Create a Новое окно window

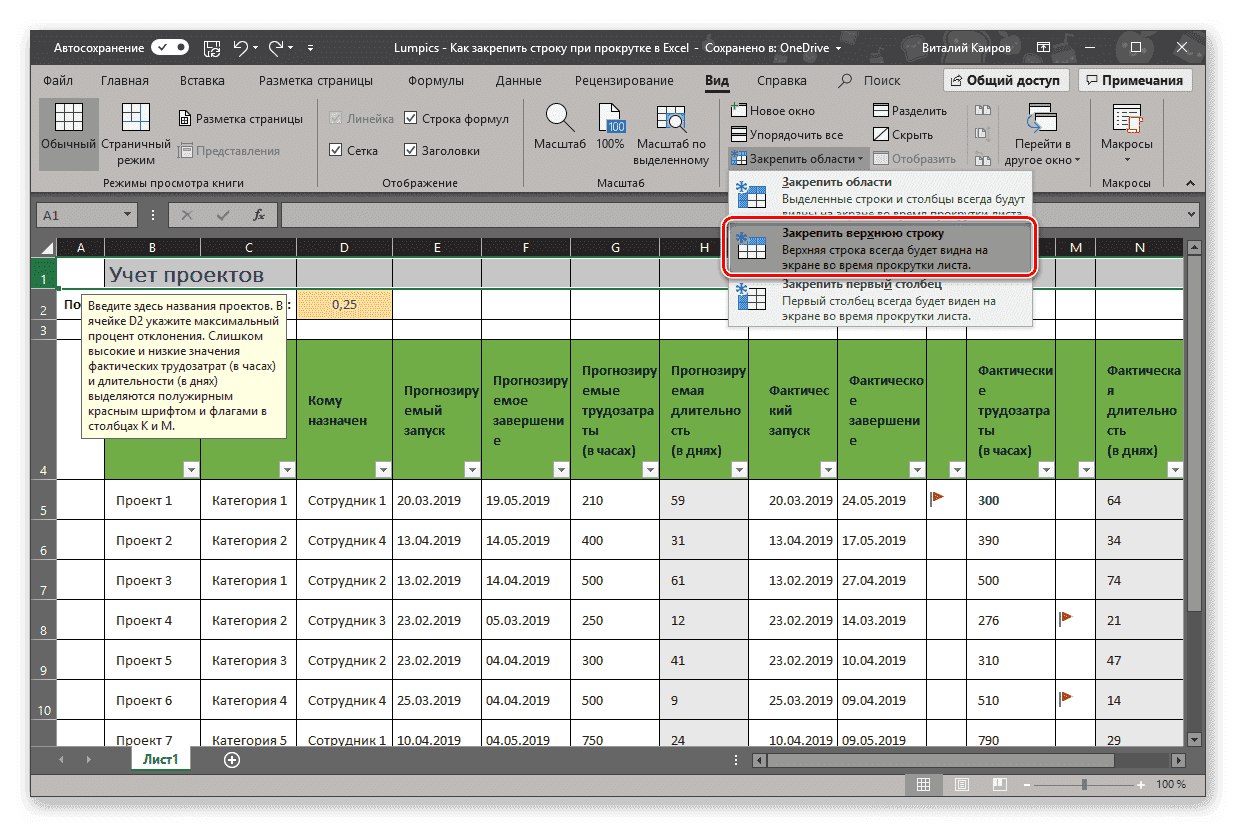[783, 110]
